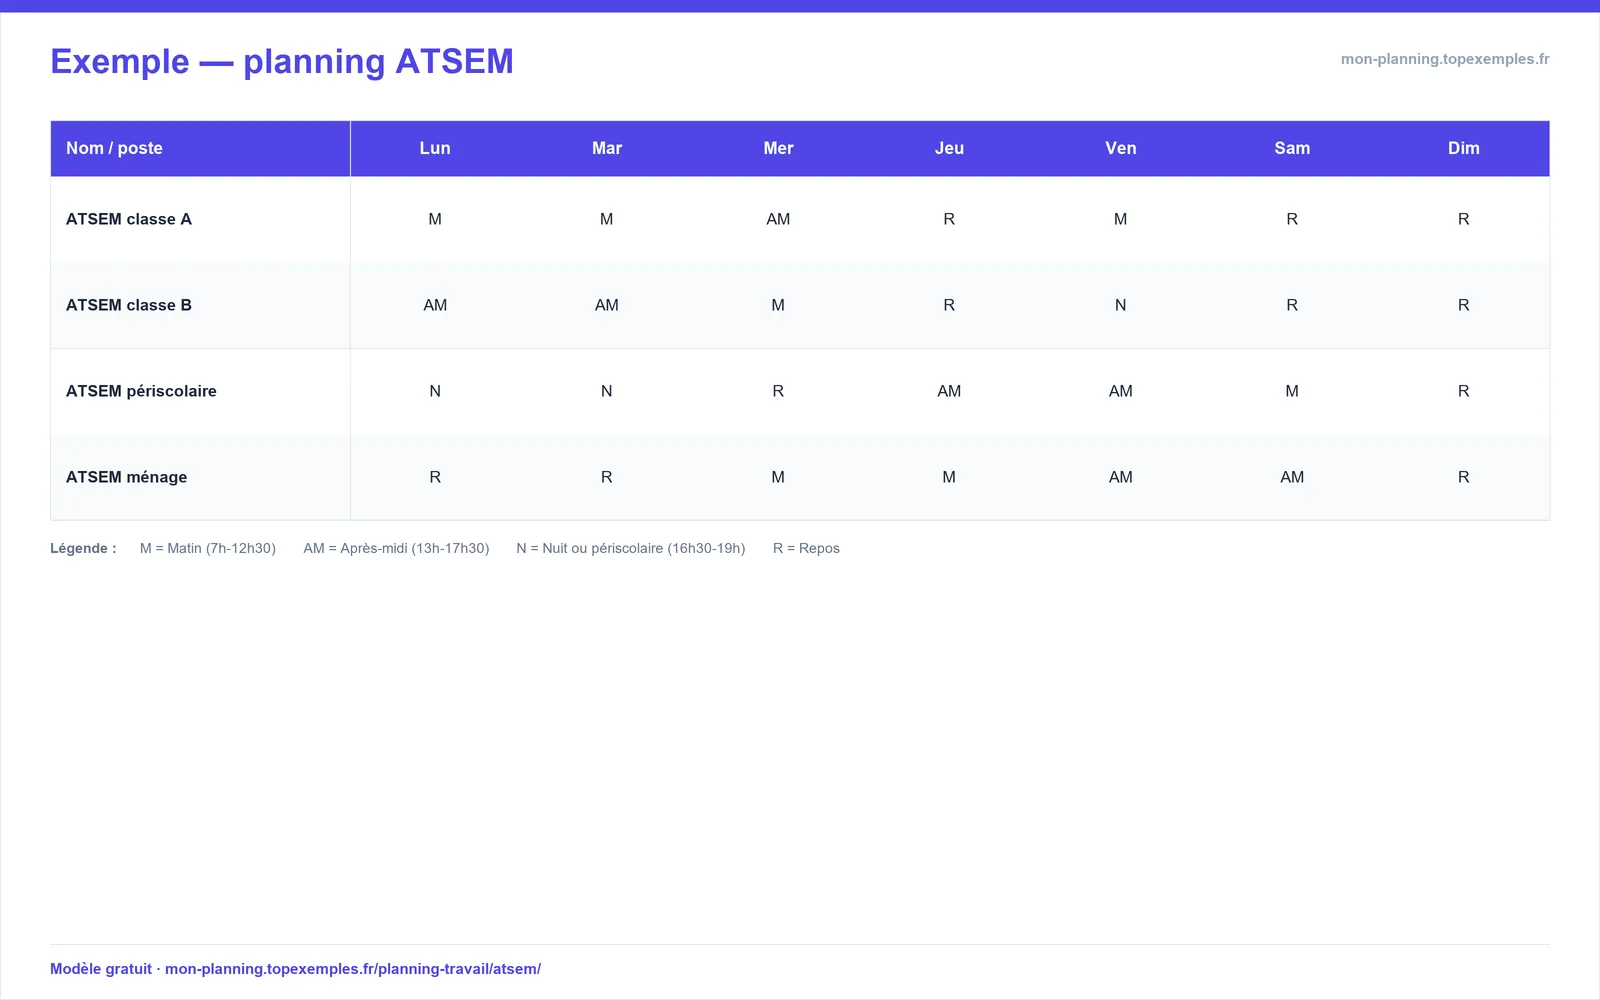Image resolution: width=1600 pixels, height=1000 pixels.
Task: Select the Ven column header
Action: click(1121, 148)
